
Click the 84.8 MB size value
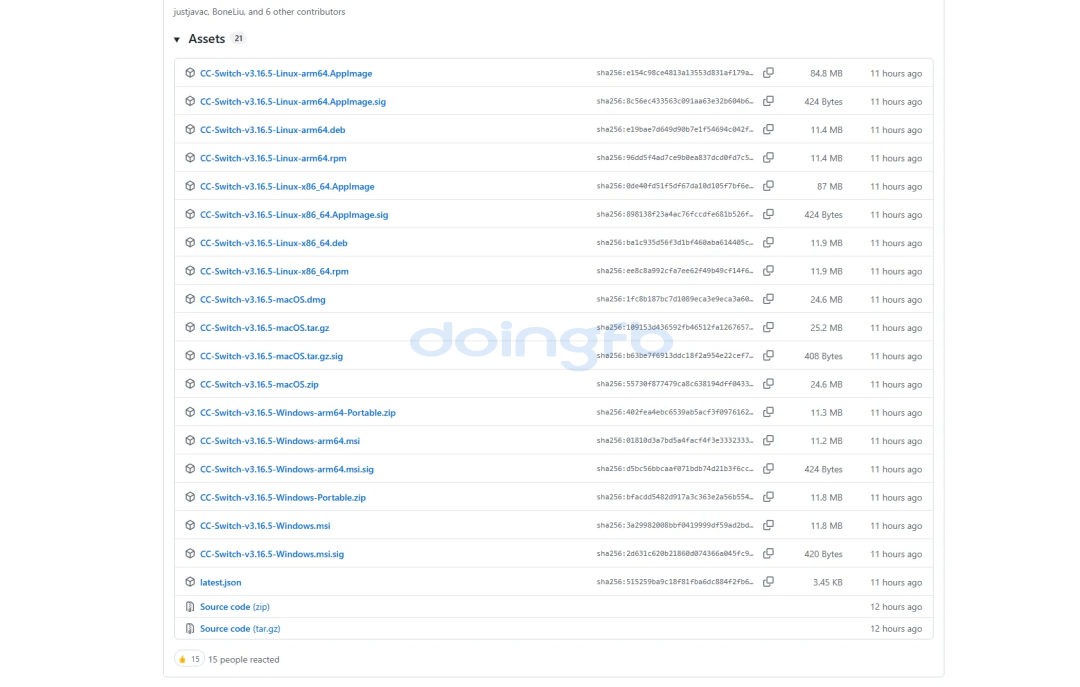click(826, 73)
